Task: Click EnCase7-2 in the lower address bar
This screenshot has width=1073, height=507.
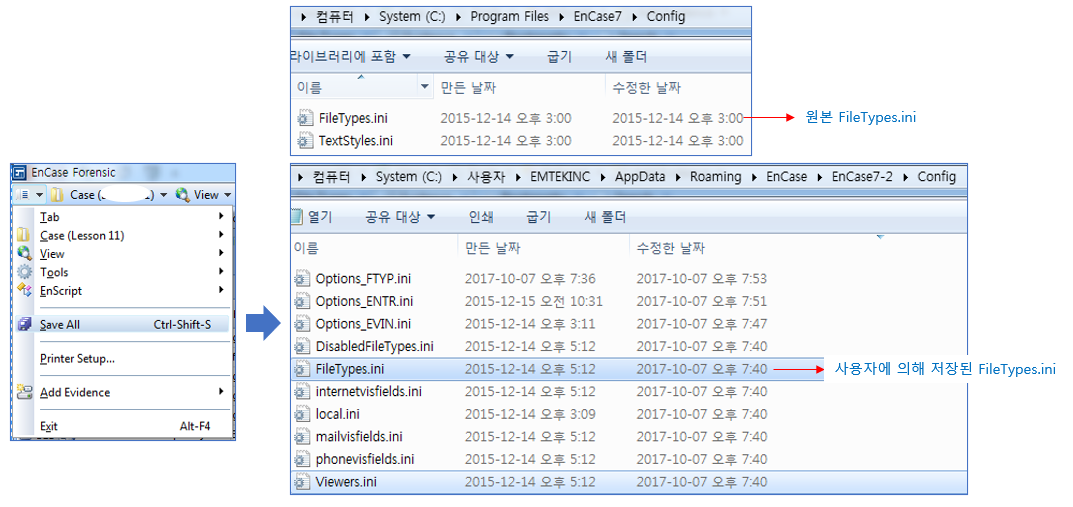Action: pyautogui.click(x=861, y=177)
